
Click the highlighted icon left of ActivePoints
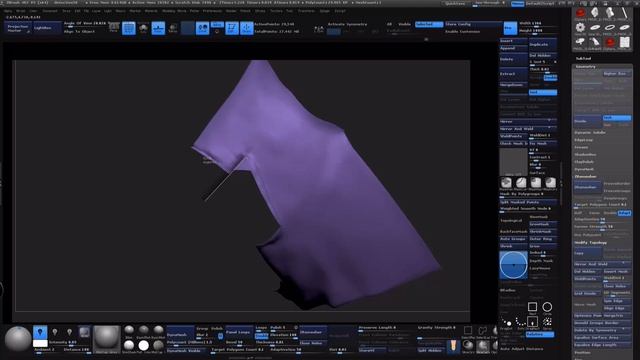(247, 28)
